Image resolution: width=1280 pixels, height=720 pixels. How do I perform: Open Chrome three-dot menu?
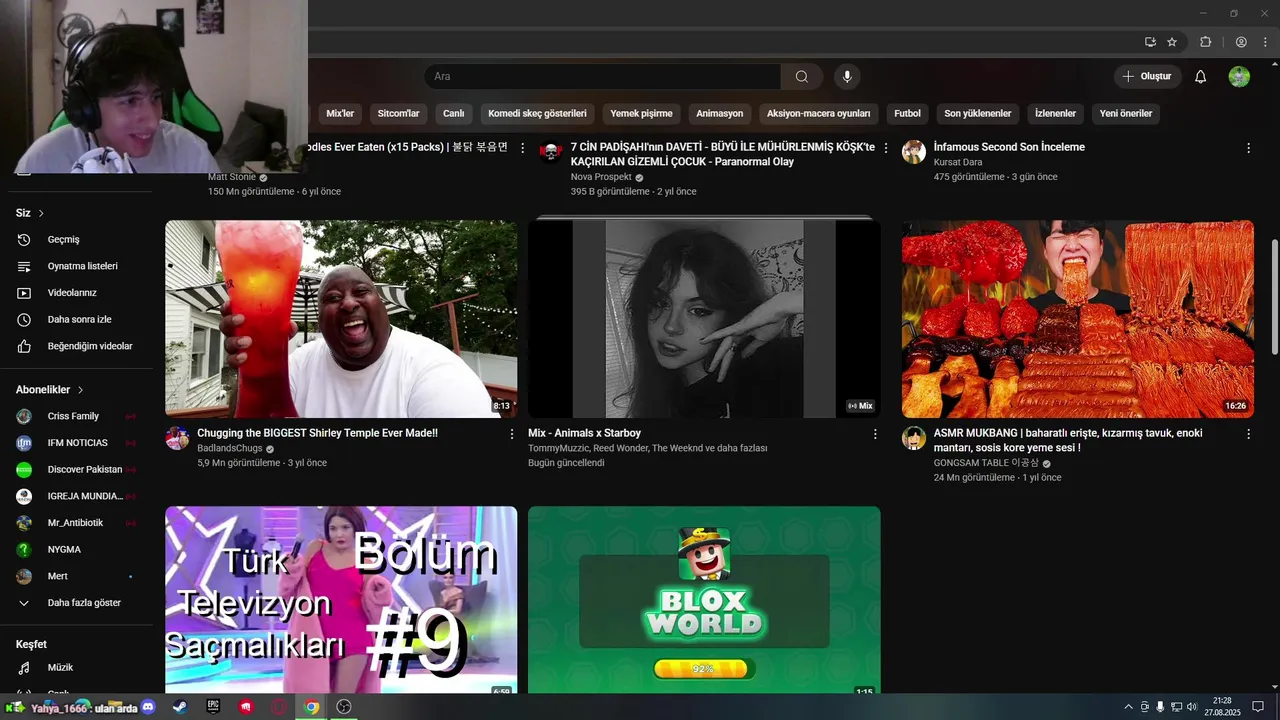point(1264,42)
